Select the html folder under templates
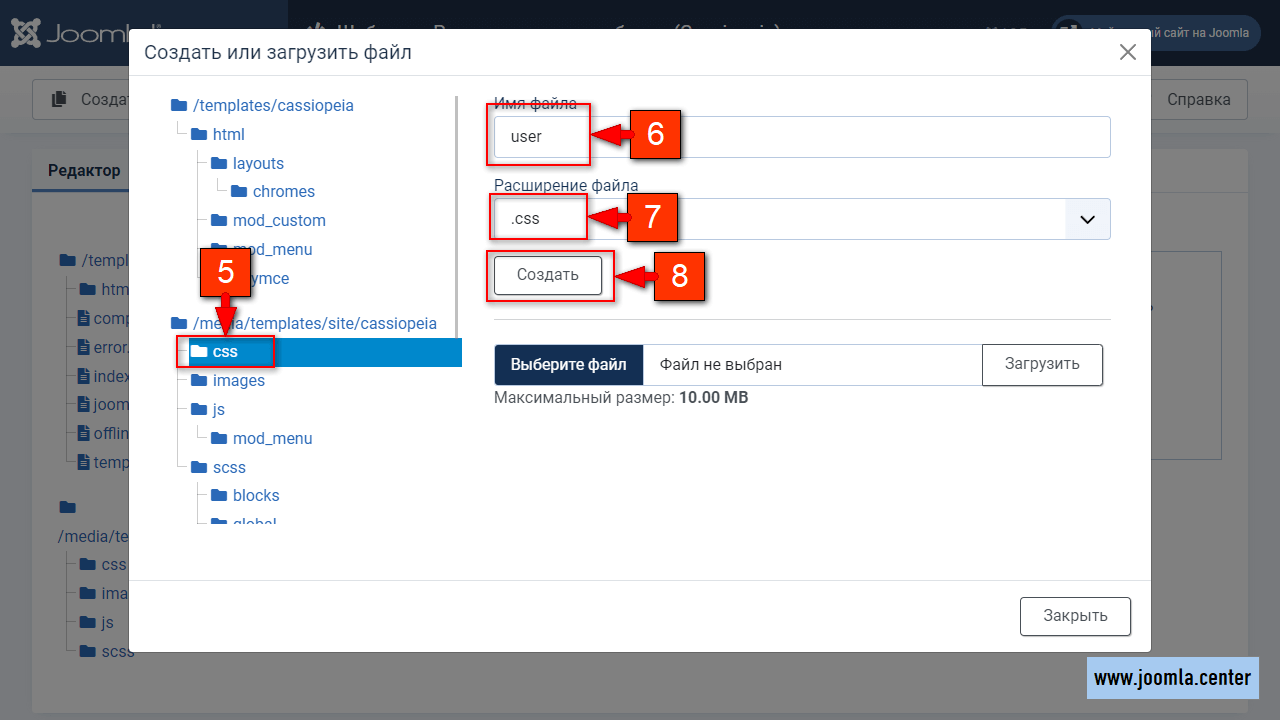1280x720 pixels. [228, 134]
